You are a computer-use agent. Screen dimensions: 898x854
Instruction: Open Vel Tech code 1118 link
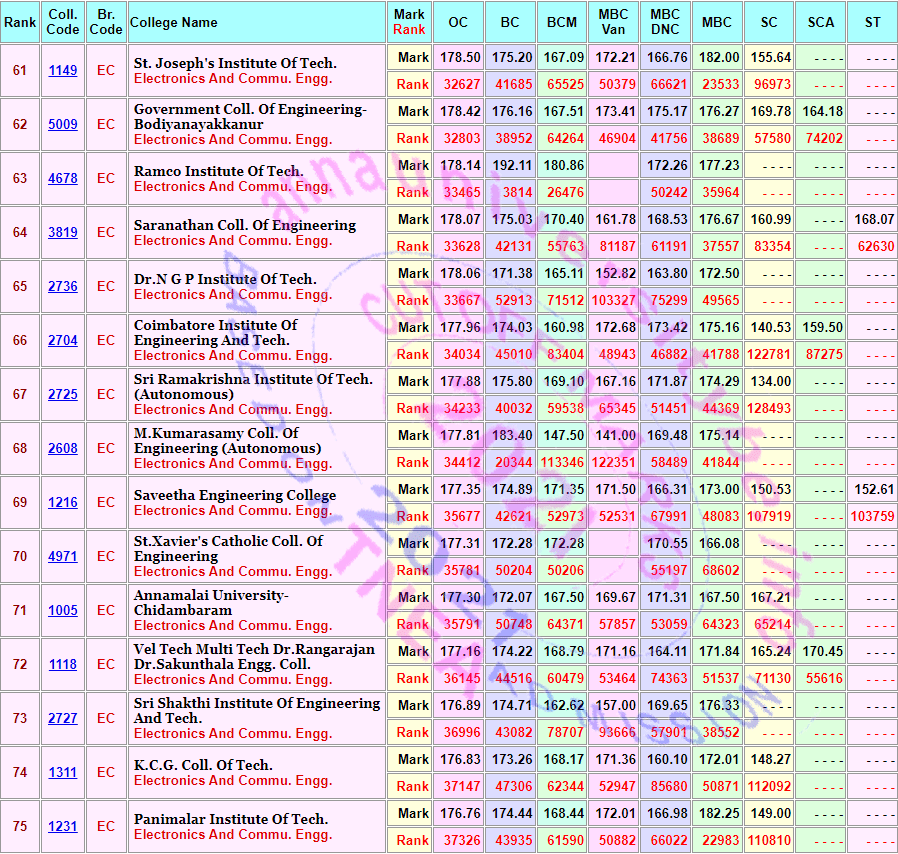[63, 664]
